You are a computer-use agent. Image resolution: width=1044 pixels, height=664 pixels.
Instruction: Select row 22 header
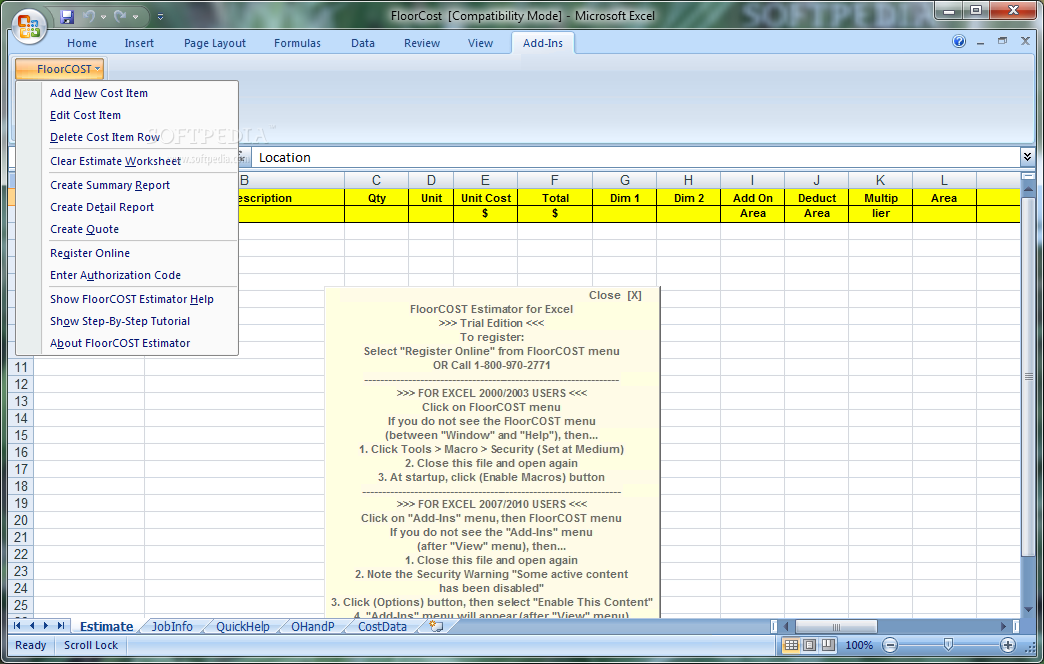pos(21,554)
